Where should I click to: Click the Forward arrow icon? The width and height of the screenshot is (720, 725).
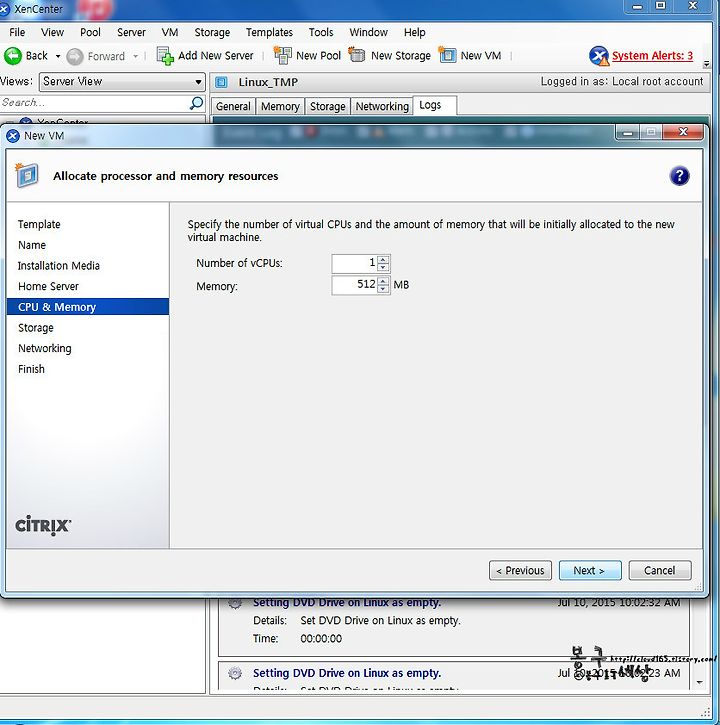point(74,56)
